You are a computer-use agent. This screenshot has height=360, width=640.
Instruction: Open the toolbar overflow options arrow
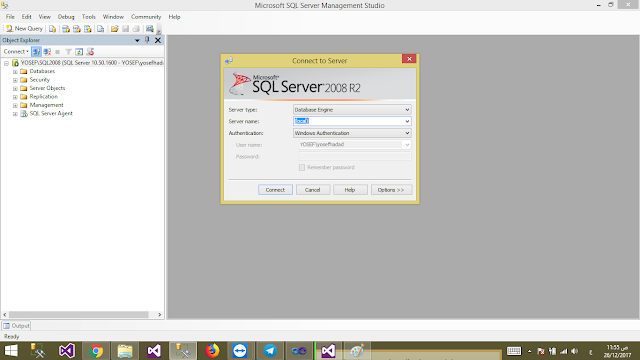pyautogui.click(x=159, y=30)
